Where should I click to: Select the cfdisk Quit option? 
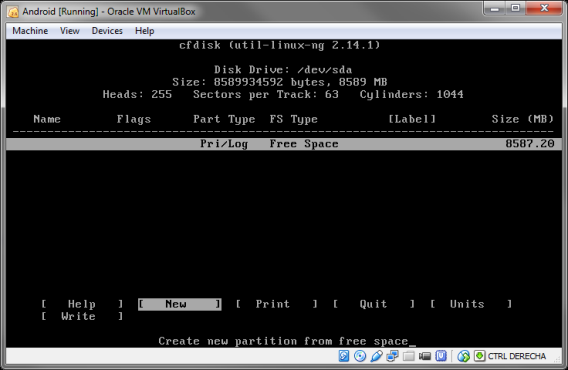click(x=374, y=304)
